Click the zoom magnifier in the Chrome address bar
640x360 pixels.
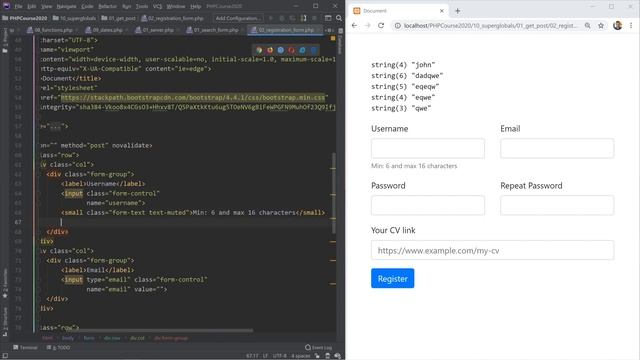coord(587,25)
